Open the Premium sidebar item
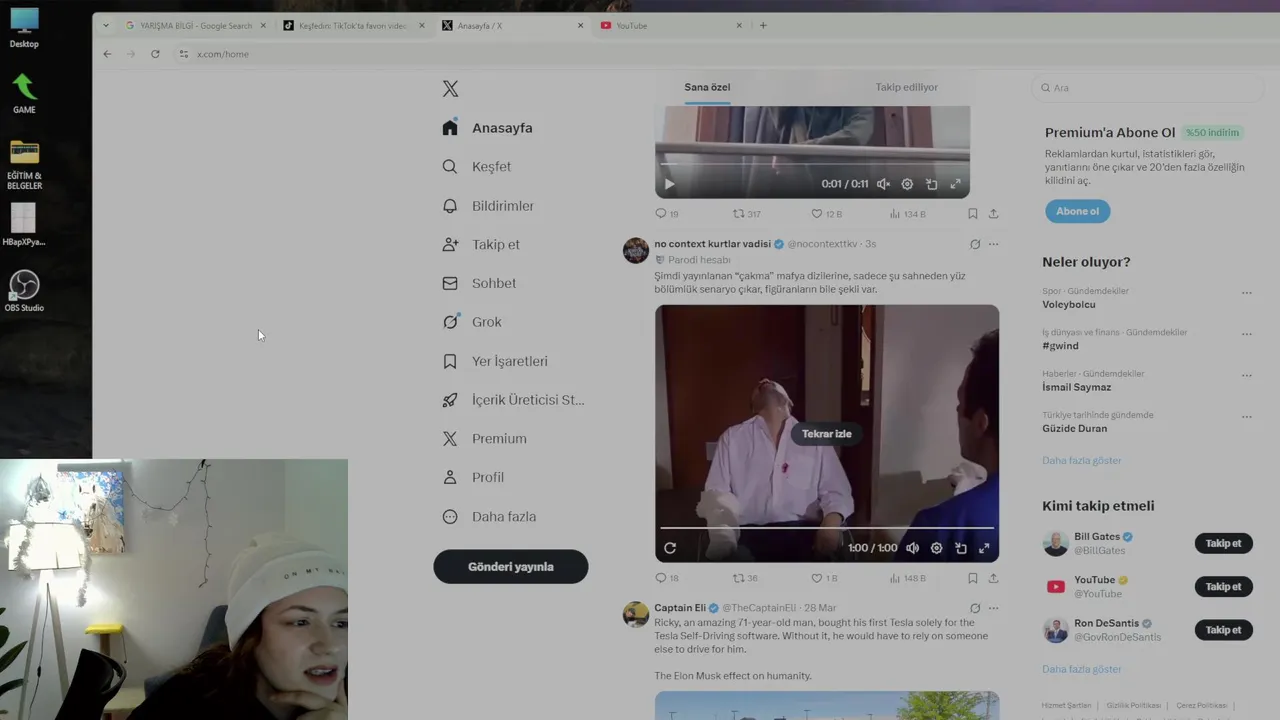Image resolution: width=1280 pixels, height=720 pixels. [485, 439]
